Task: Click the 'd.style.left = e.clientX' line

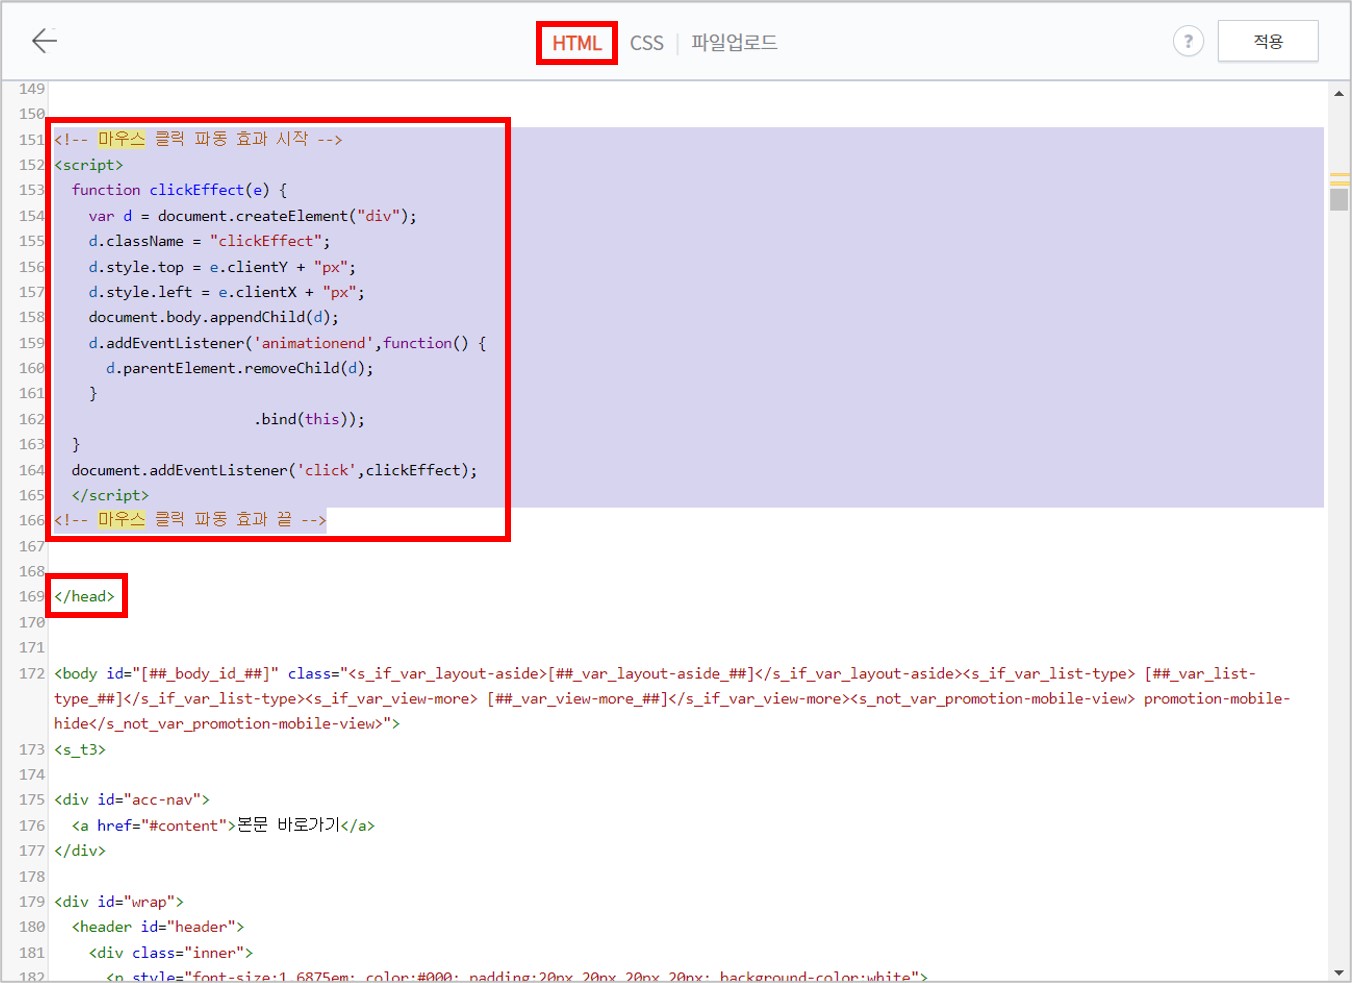Action: tap(226, 292)
